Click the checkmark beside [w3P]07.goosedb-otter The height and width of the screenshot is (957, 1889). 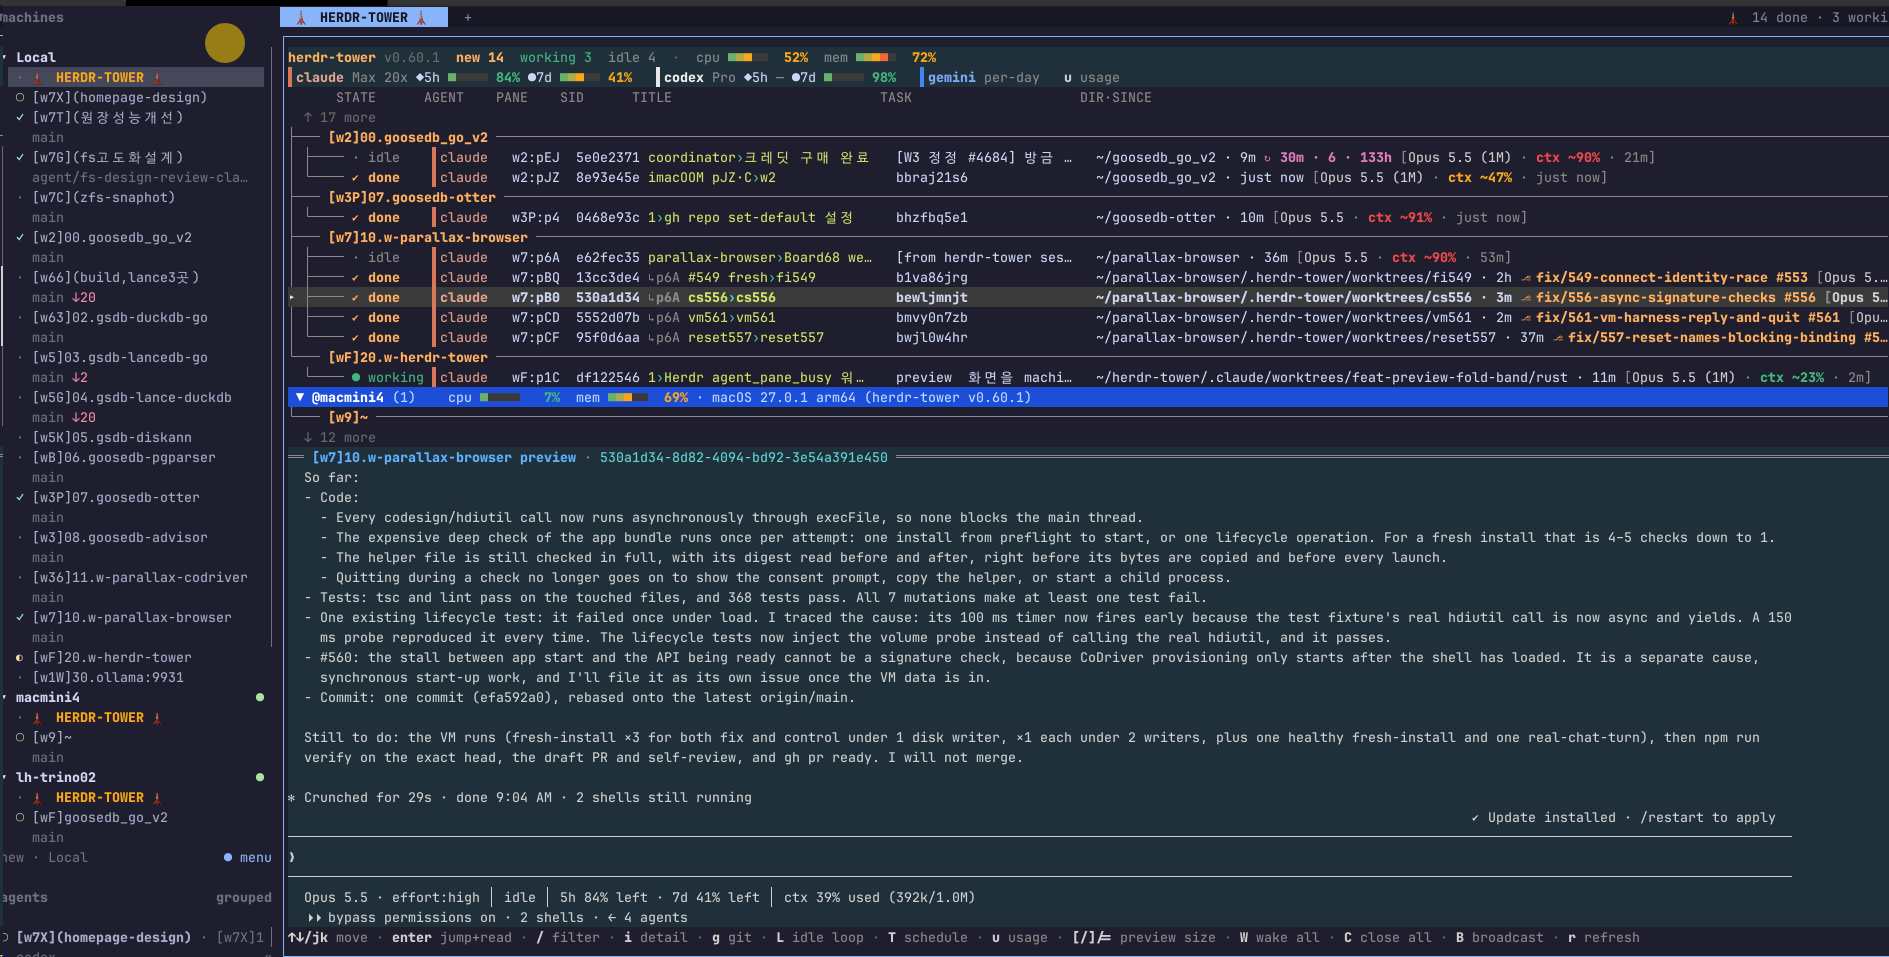[20, 497]
